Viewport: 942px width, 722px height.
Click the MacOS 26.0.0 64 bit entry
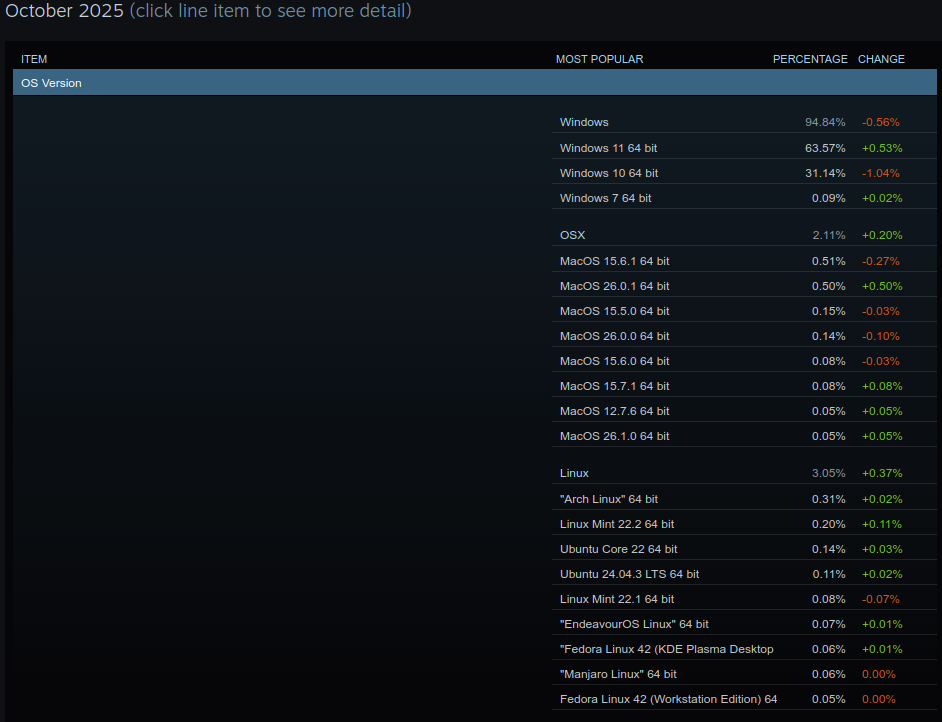click(x=744, y=336)
